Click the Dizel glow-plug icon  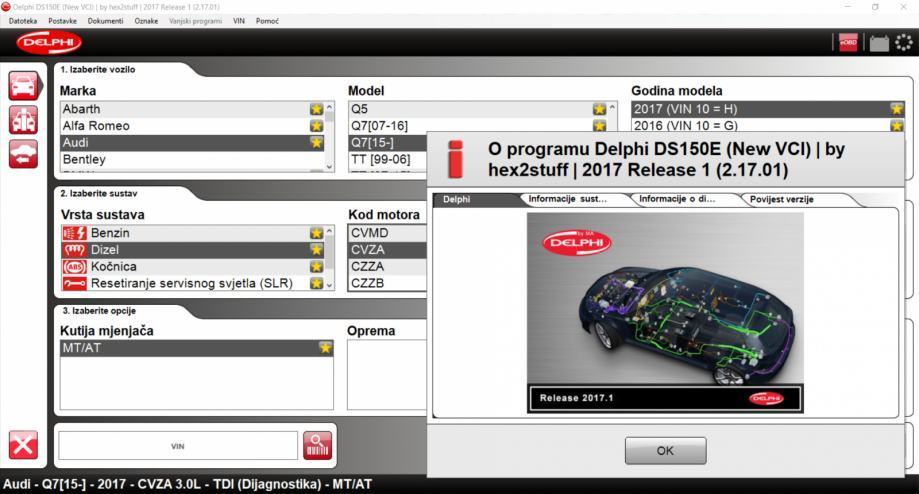[74, 250]
